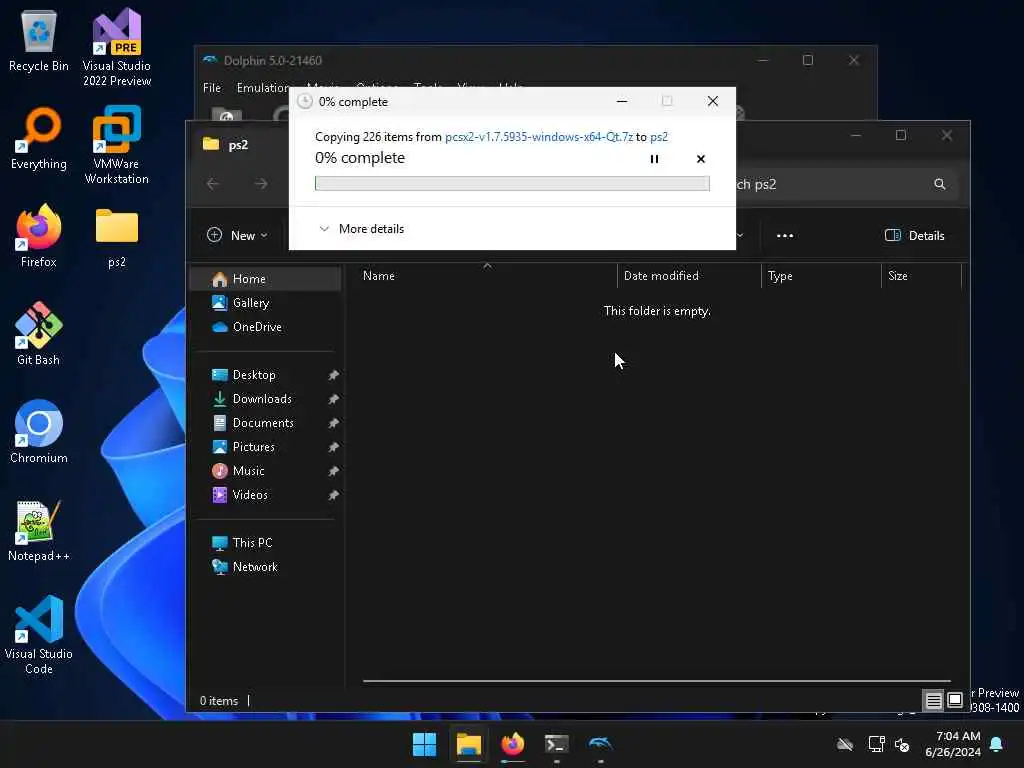Viewport: 1024px width, 768px height.
Task: Open the New dropdown in File Explorer
Action: tap(237, 235)
